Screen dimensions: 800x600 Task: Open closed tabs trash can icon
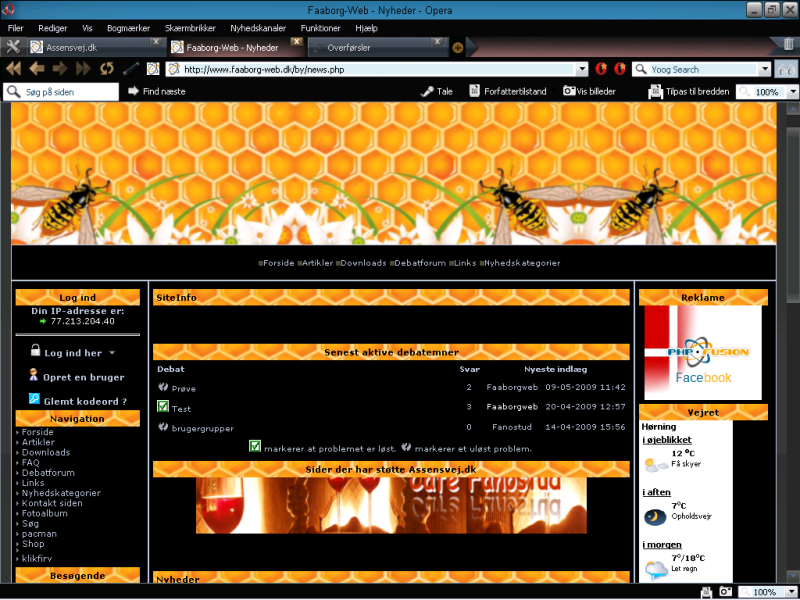click(x=789, y=46)
